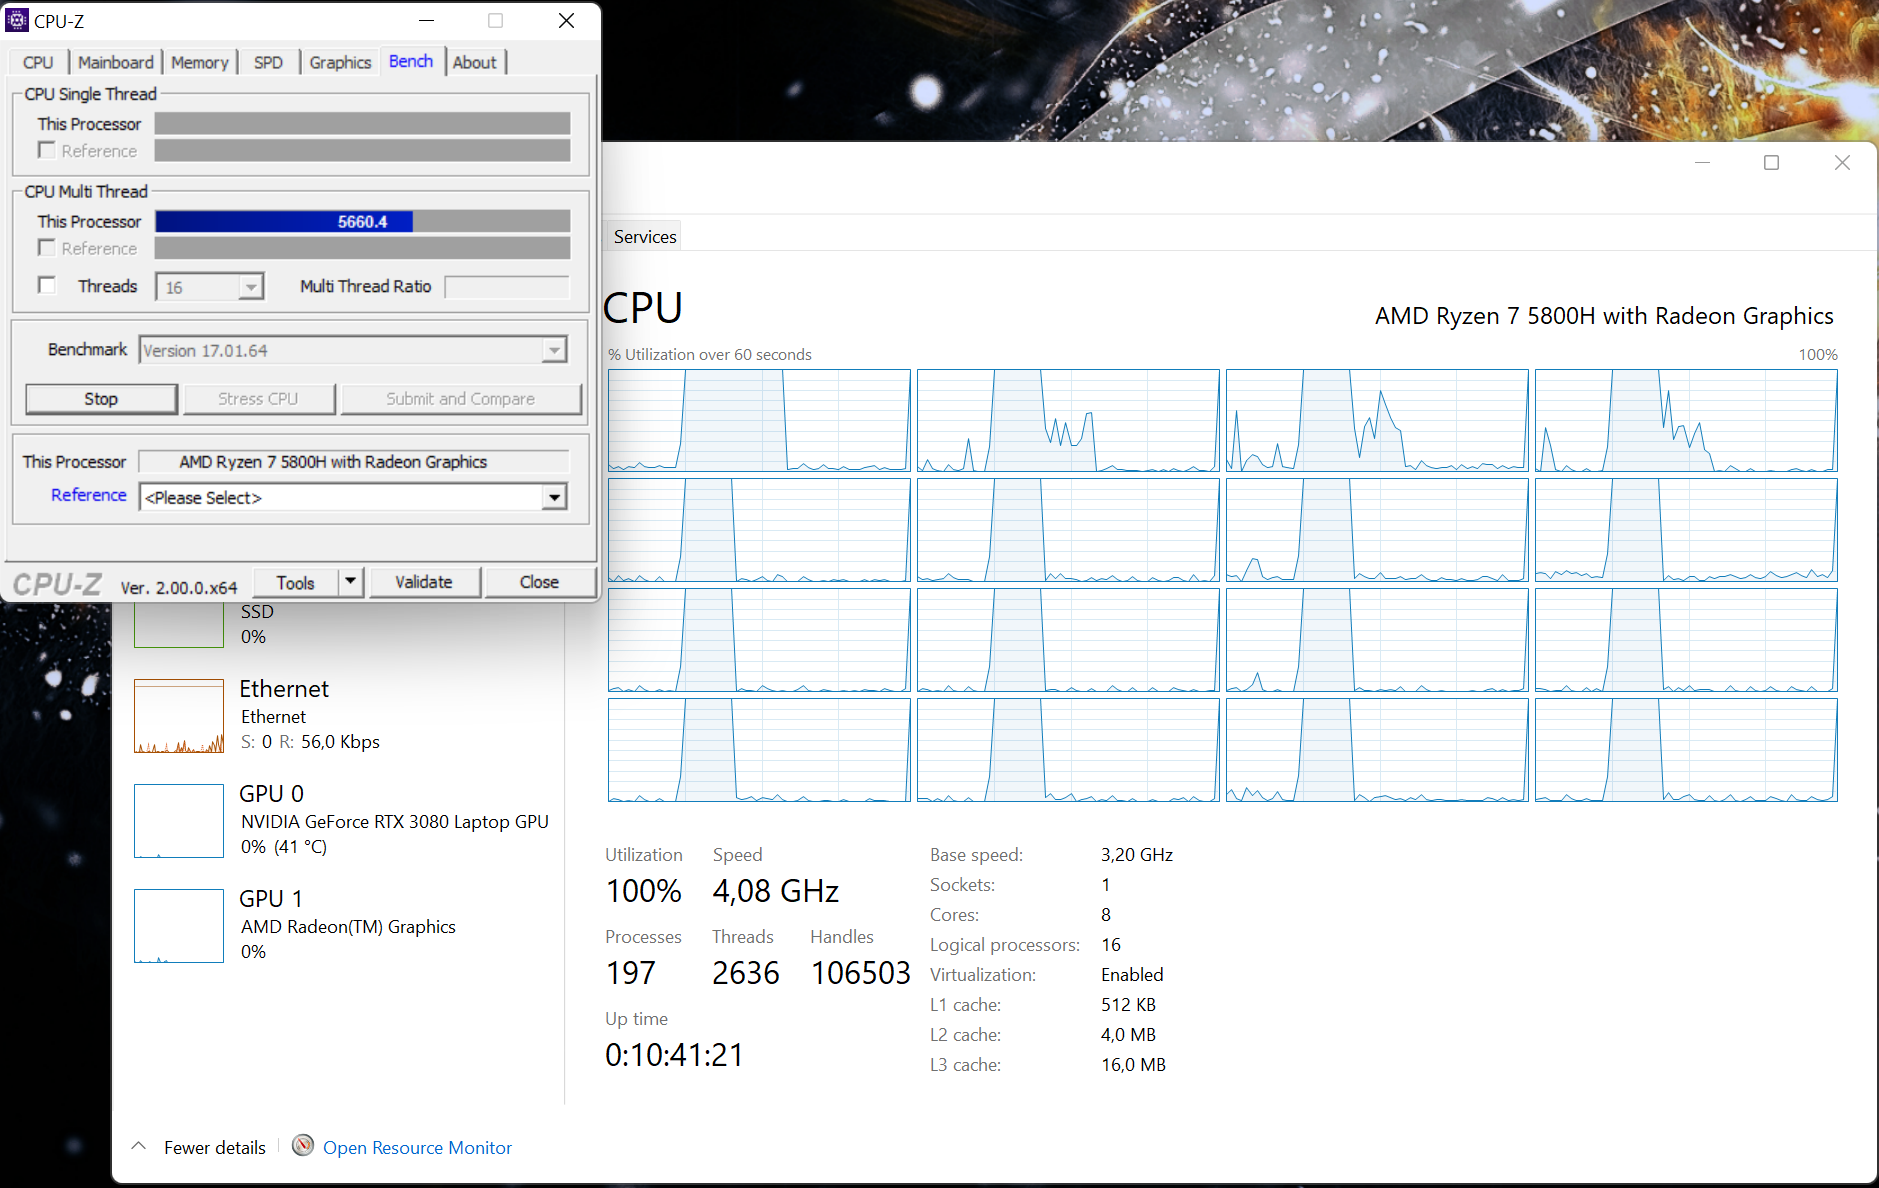Open the Services tab in Task Manager
Image resolution: width=1879 pixels, height=1188 pixels.
pos(645,237)
